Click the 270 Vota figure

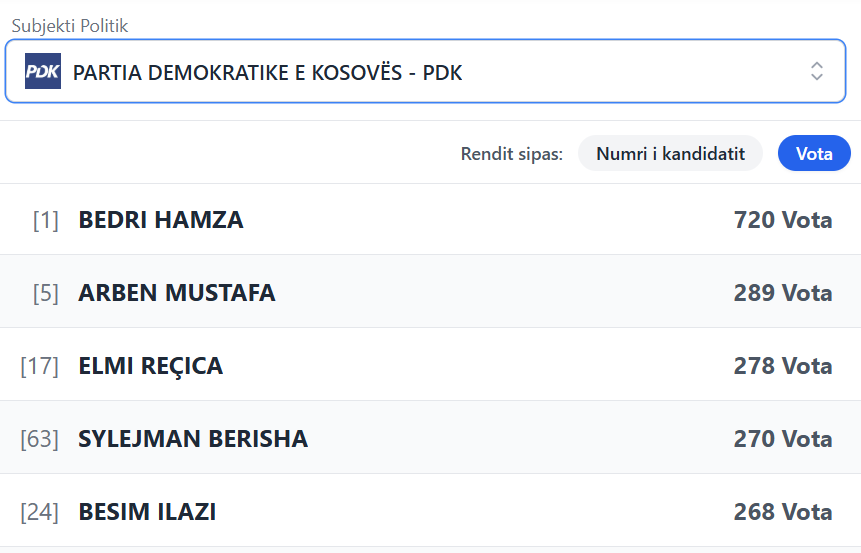point(782,439)
